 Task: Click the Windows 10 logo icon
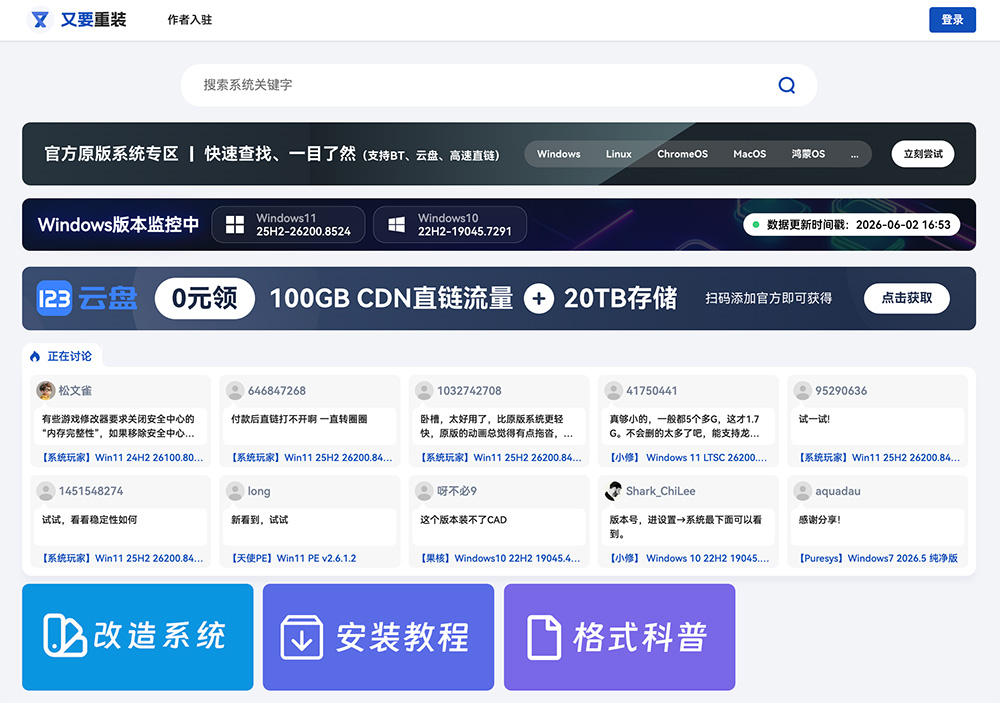click(397, 225)
